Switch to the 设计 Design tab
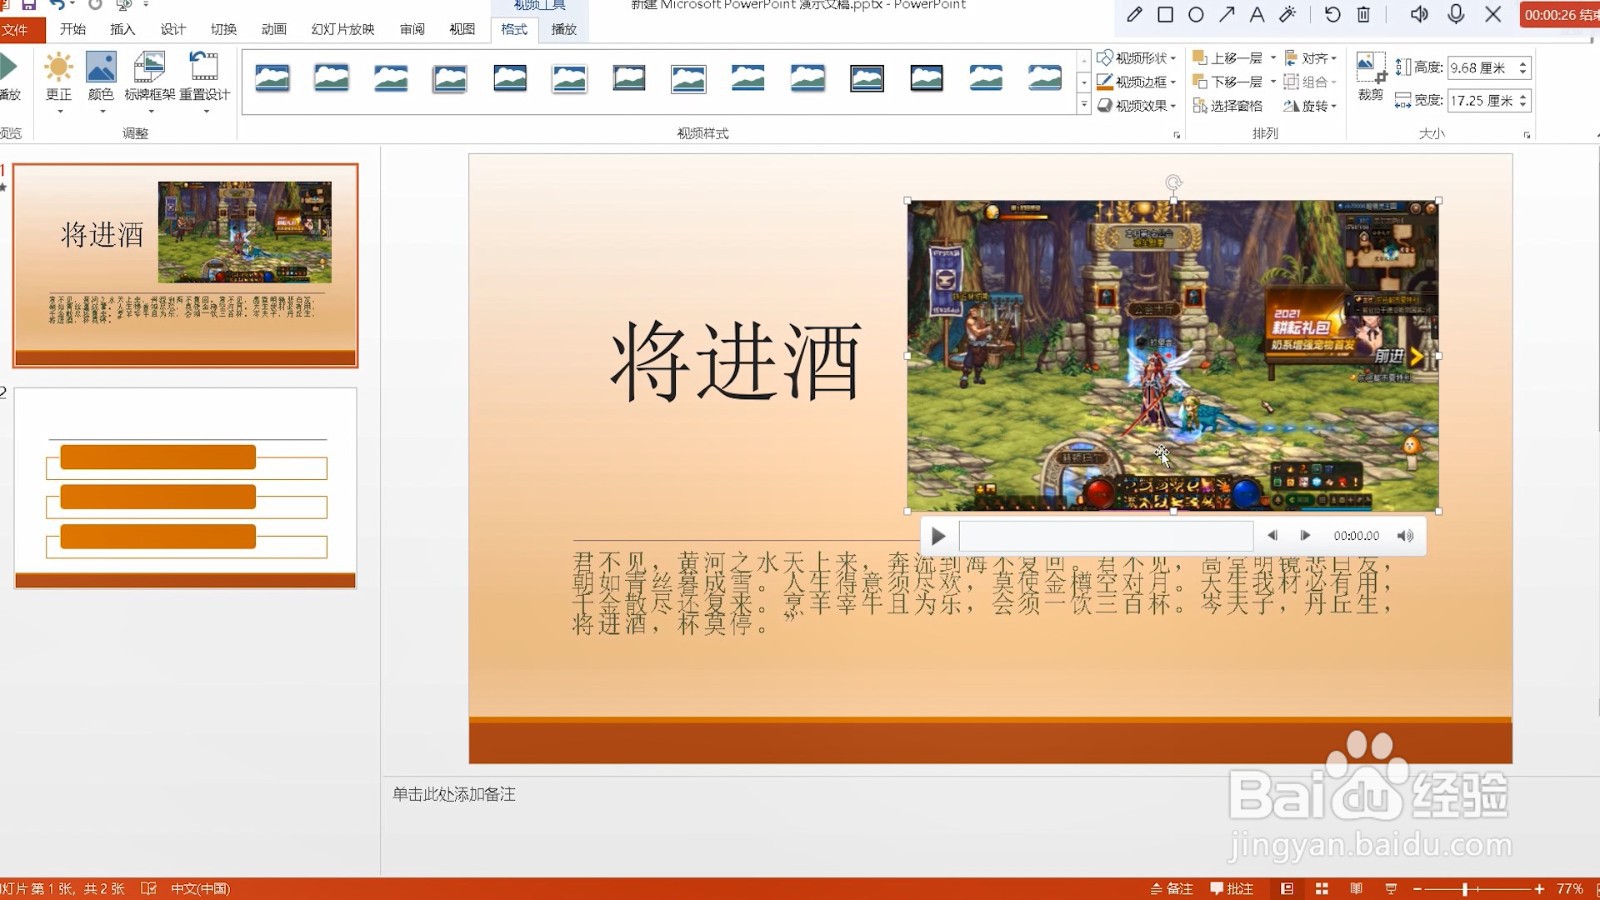1600x900 pixels. point(173,30)
